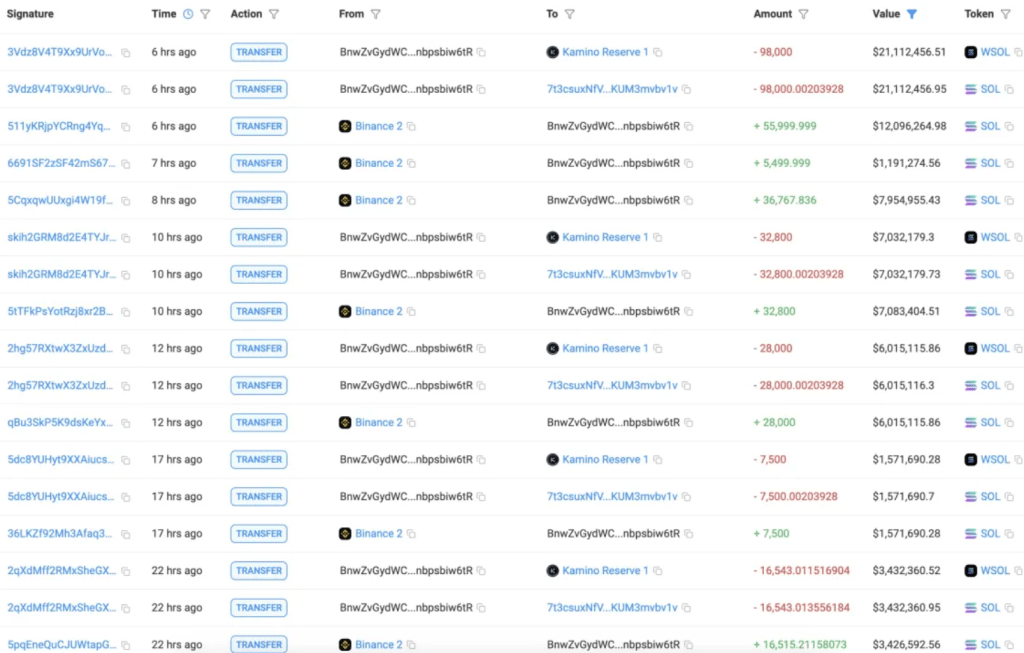Copy signature 511yKRjpYCRng4Yq with its copy icon
This screenshot has height=653, width=1024.
coord(125,127)
